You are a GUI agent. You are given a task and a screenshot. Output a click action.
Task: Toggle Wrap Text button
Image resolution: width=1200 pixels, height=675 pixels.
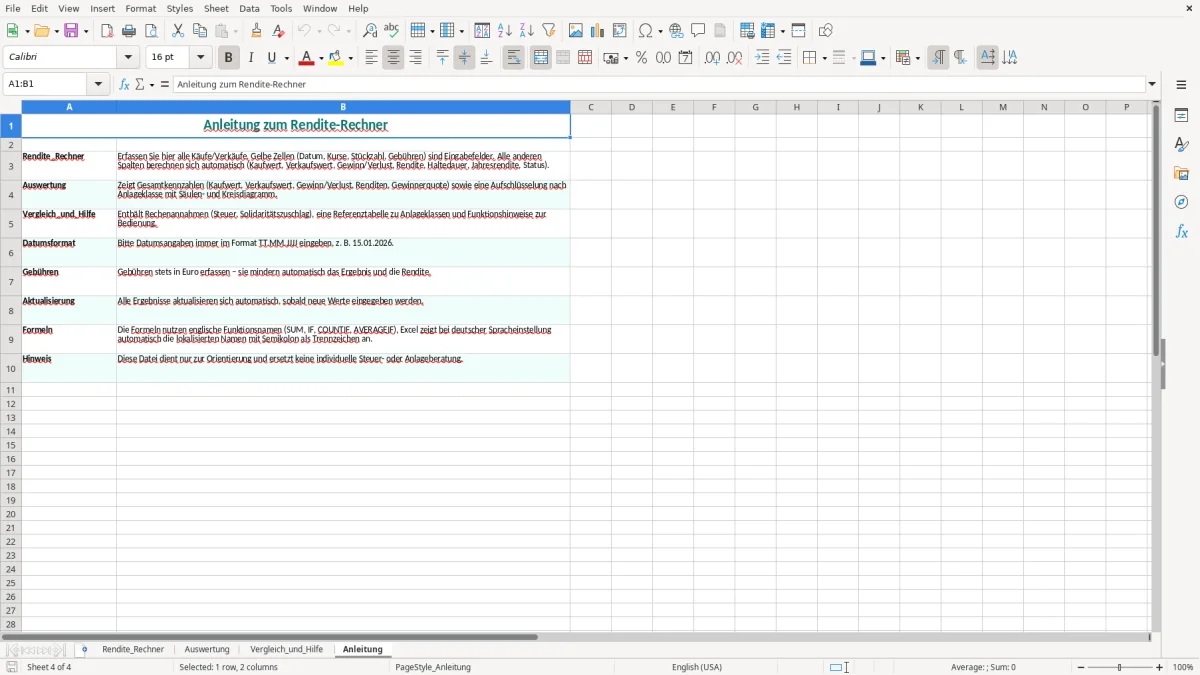point(513,58)
